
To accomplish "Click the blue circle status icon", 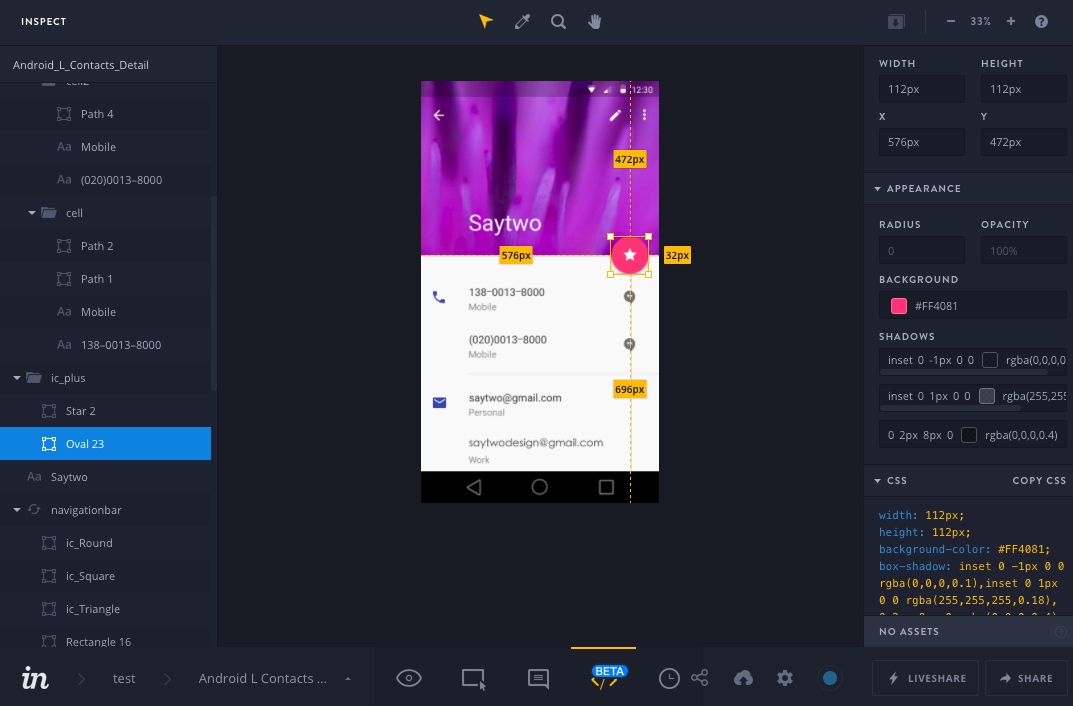I will pos(829,678).
